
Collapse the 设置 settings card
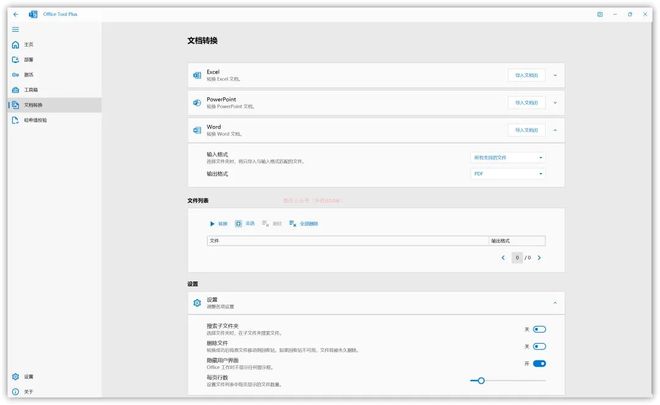pos(555,303)
